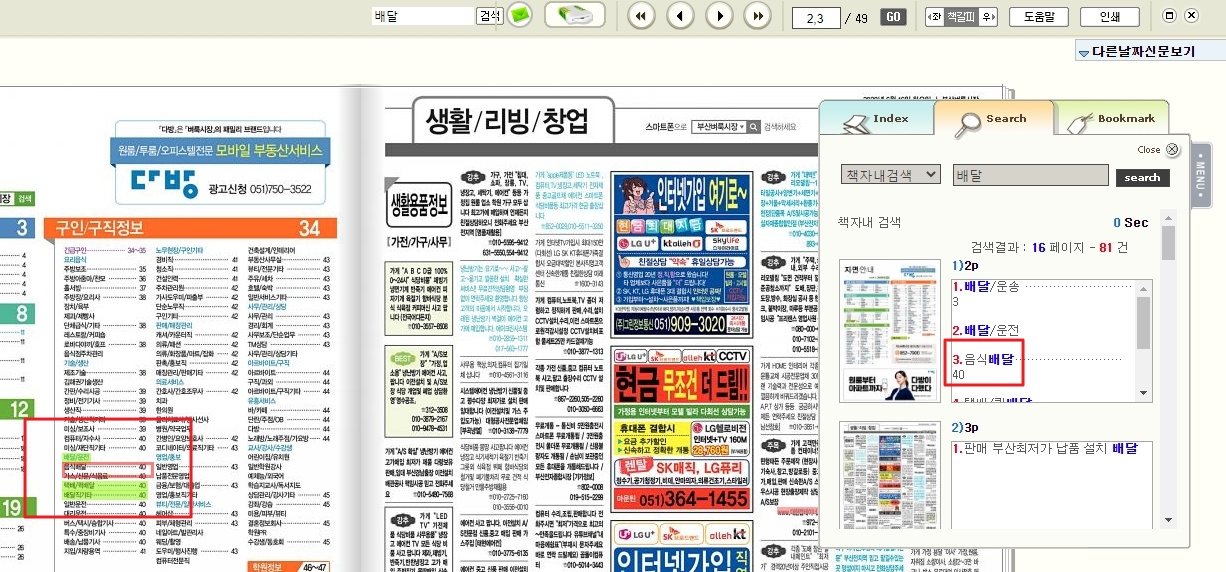Click the green drive icon button
Image resolution: width=1226 pixels, height=572 pixels.
[x=574, y=15]
